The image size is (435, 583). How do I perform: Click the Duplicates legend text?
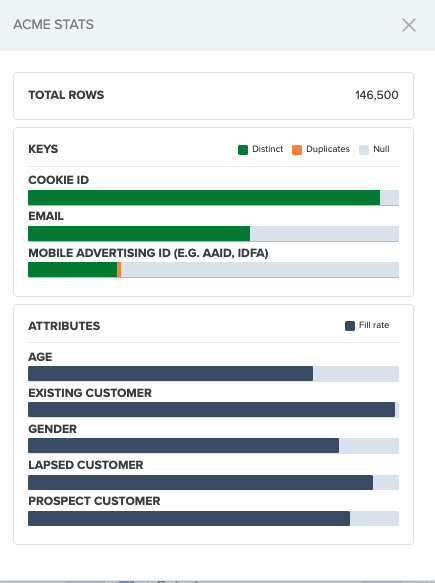point(328,149)
